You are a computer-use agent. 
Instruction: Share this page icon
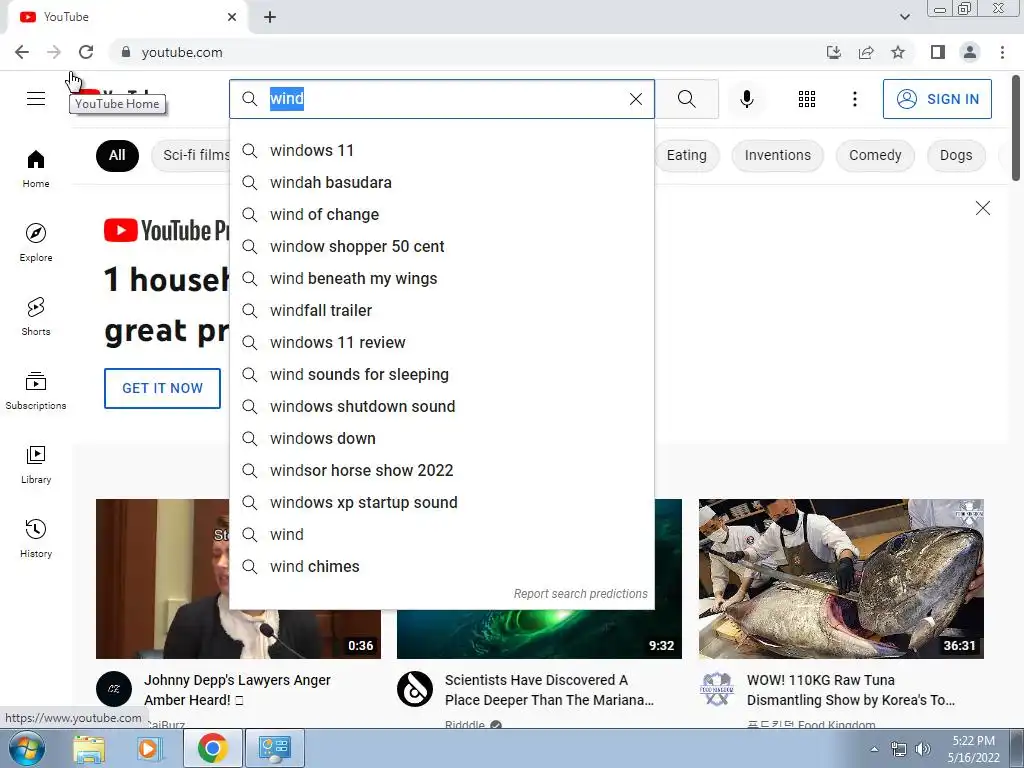pyautogui.click(x=866, y=52)
